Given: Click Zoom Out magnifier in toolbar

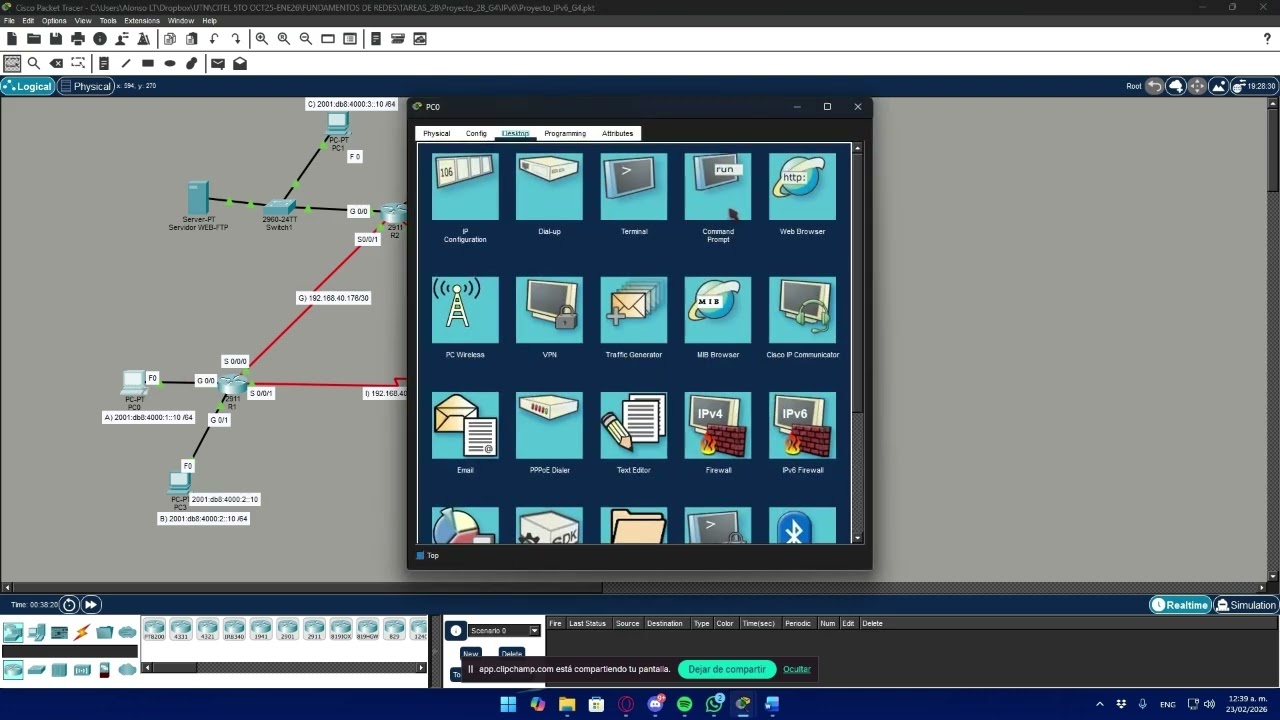Looking at the screenshot, I should [306, 39].
